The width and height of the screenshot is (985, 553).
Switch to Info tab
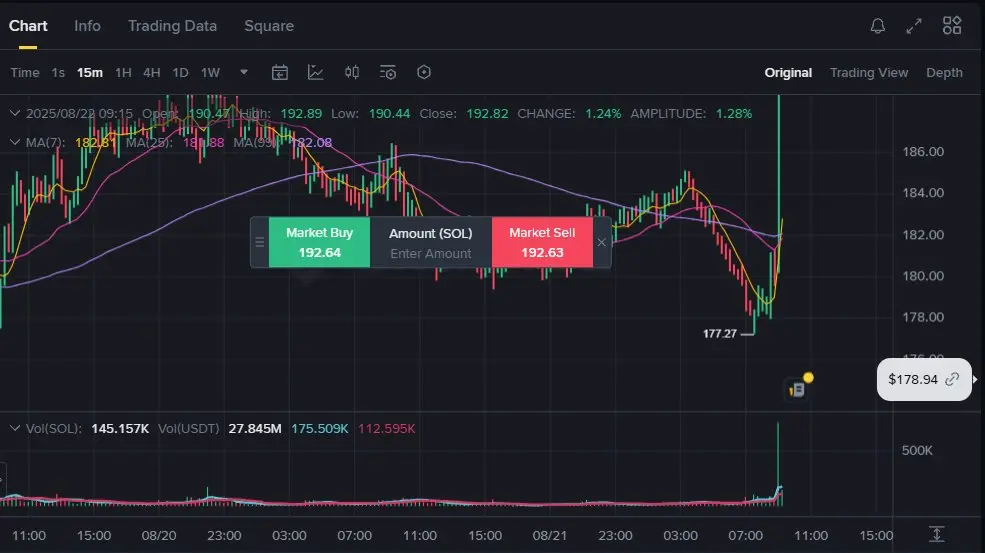tap(87, 26)
